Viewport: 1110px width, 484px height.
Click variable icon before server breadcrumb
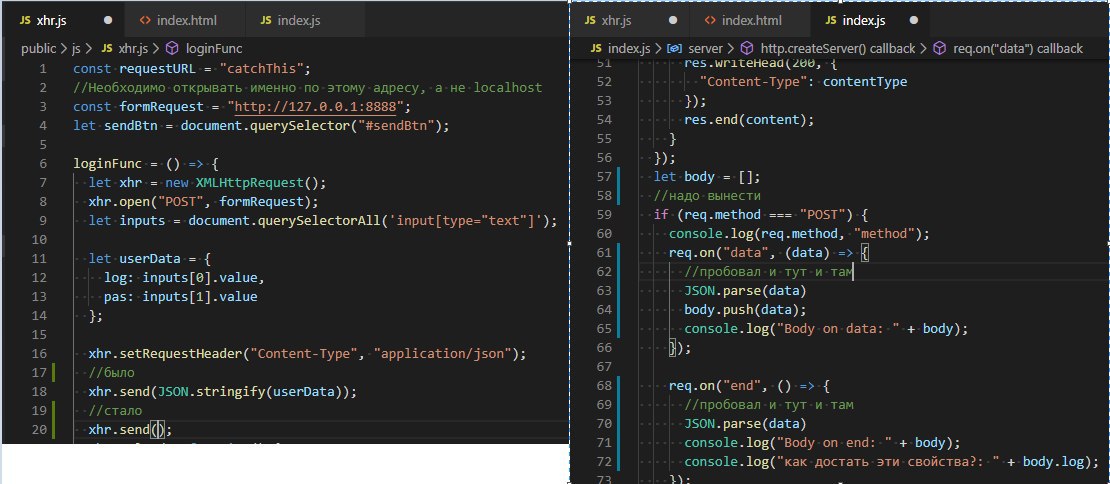coord(675,48)
